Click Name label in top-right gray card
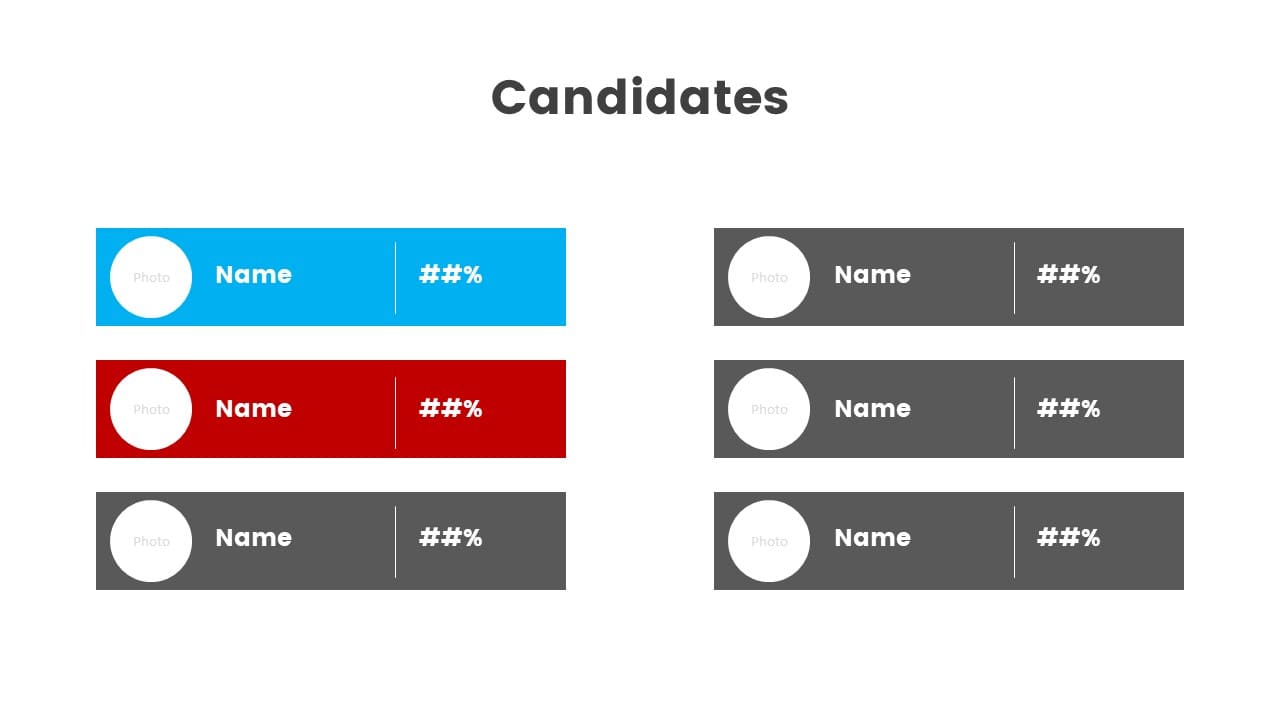 pyautogui.click(x=872, y=275)
